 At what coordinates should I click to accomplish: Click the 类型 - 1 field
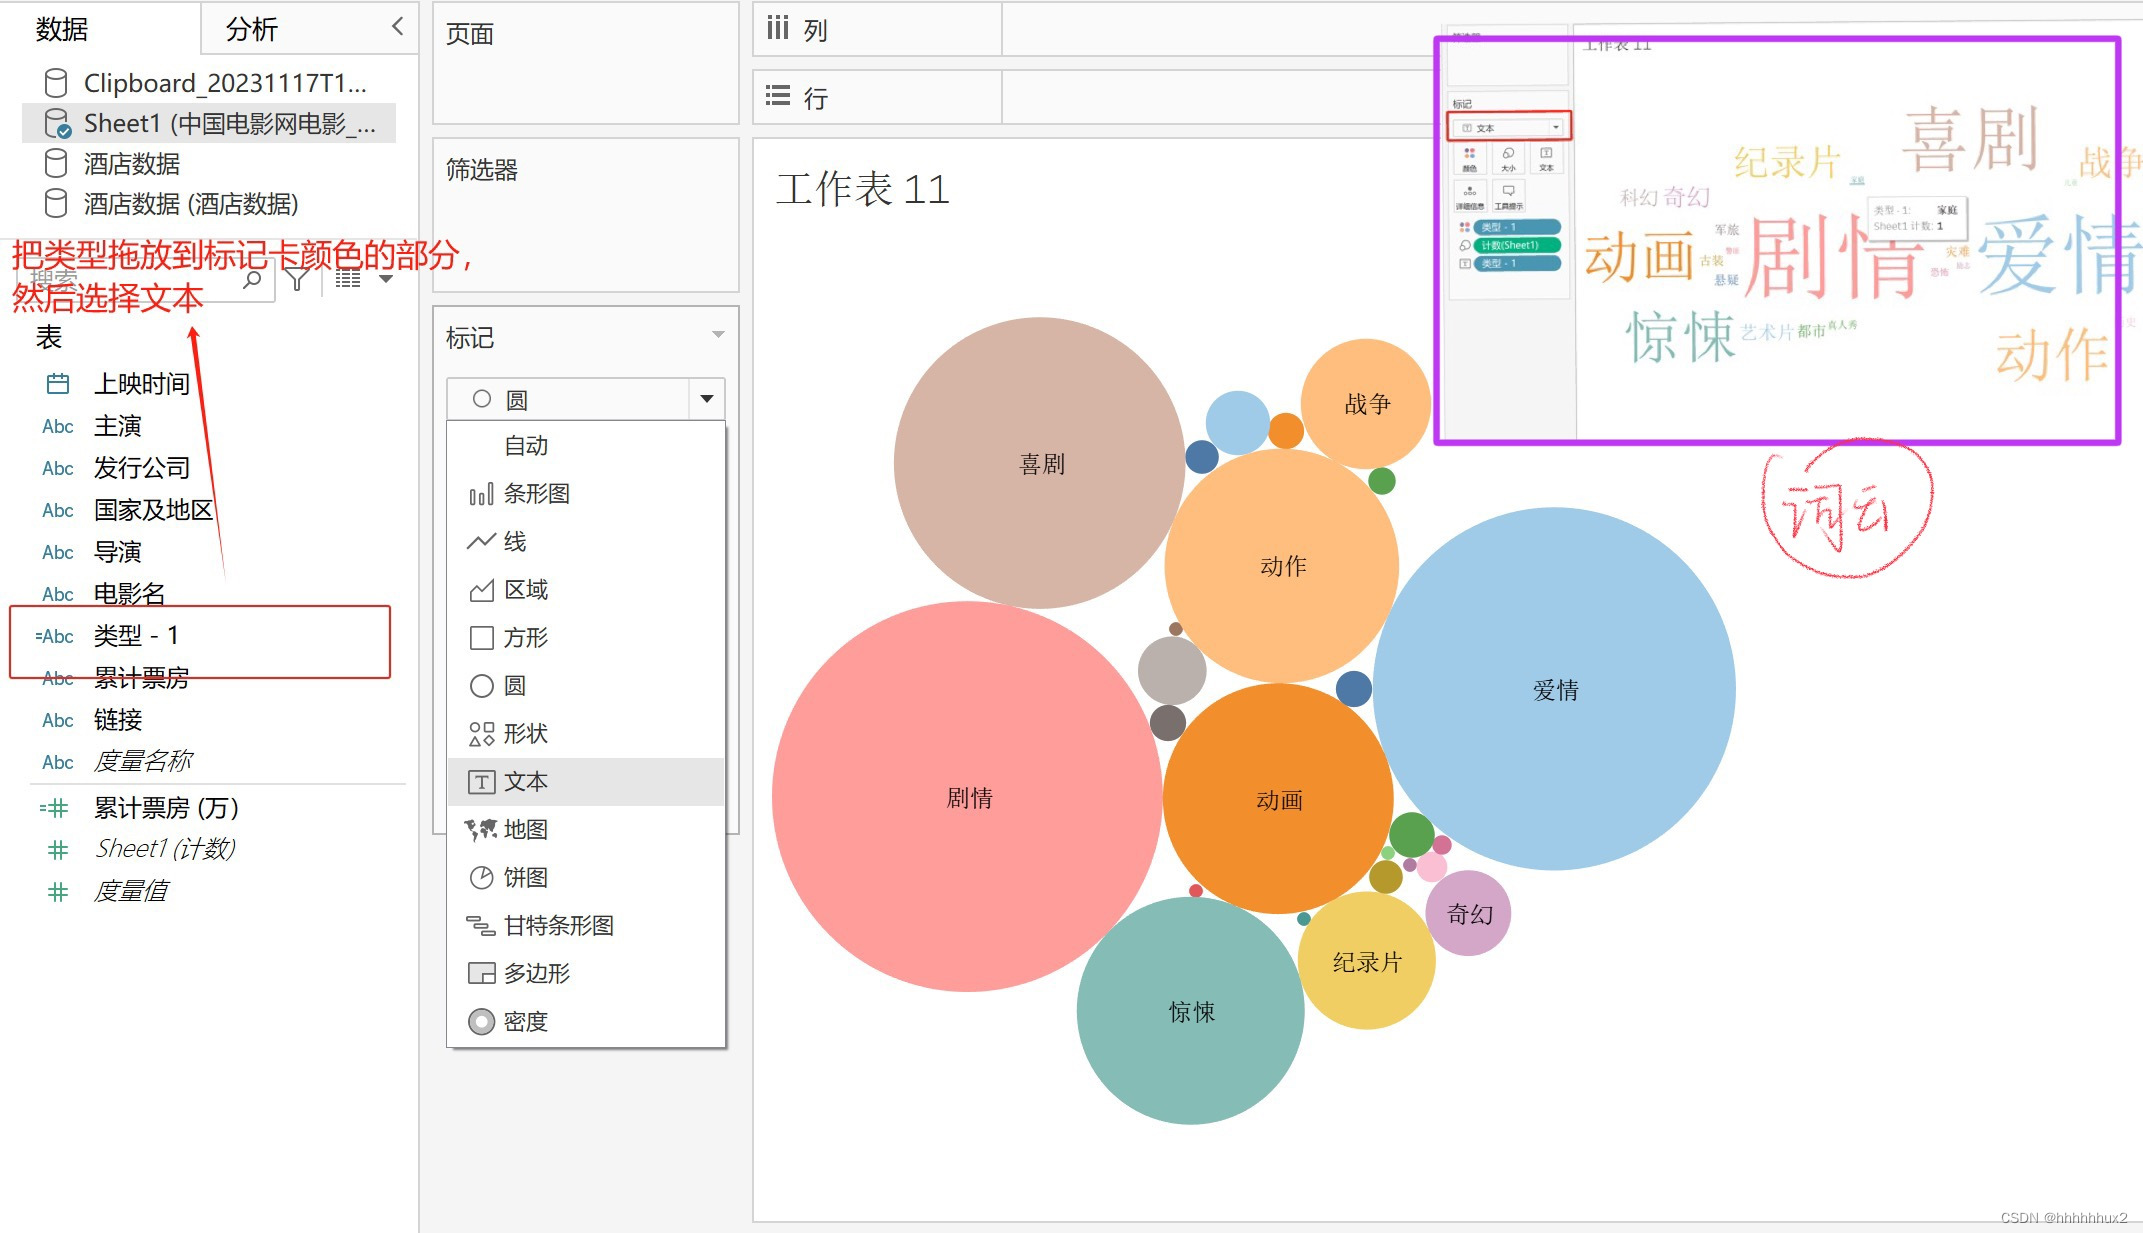point(136,636)
